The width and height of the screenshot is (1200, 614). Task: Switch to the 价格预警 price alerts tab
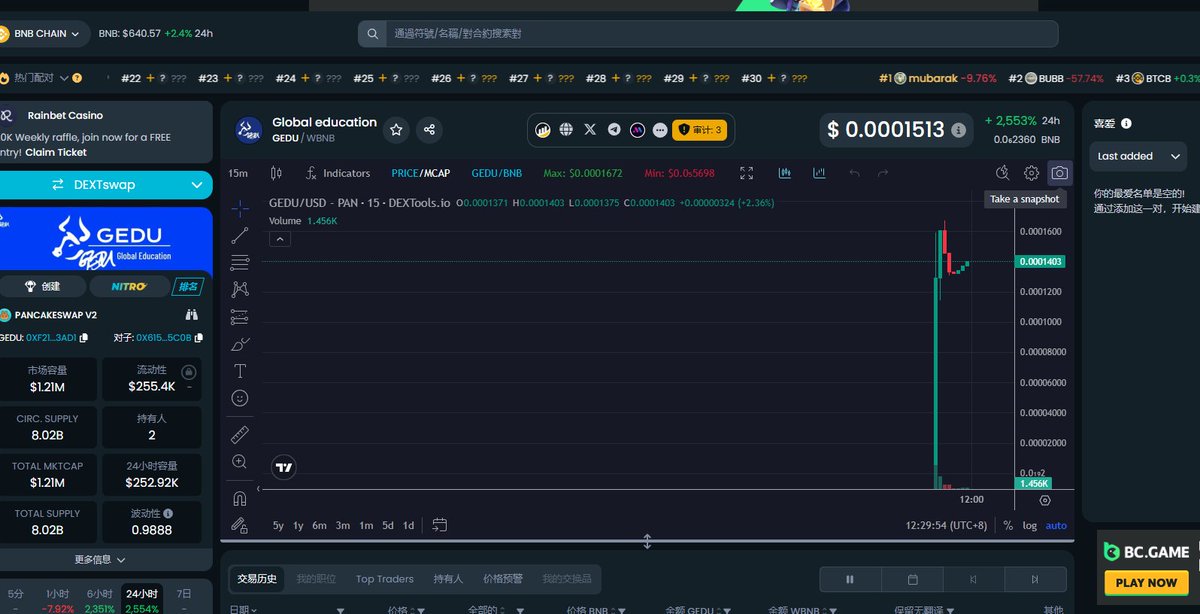click(503, 579)
